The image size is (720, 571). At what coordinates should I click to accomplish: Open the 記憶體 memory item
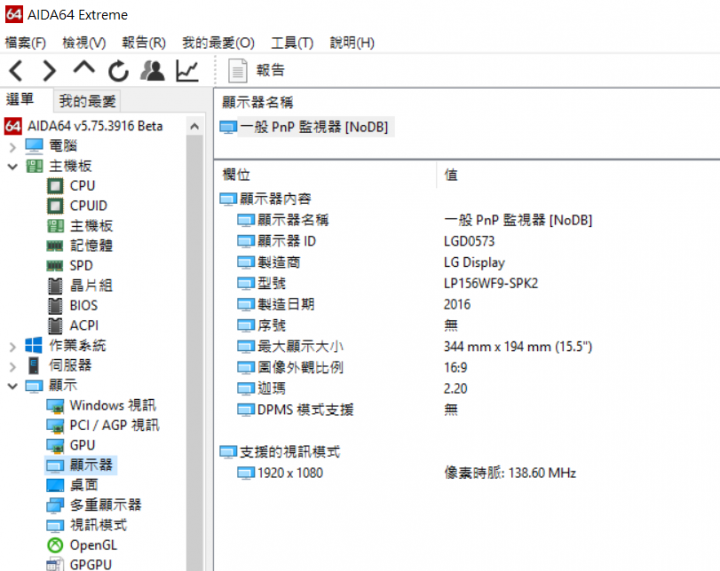click(79, 246)
